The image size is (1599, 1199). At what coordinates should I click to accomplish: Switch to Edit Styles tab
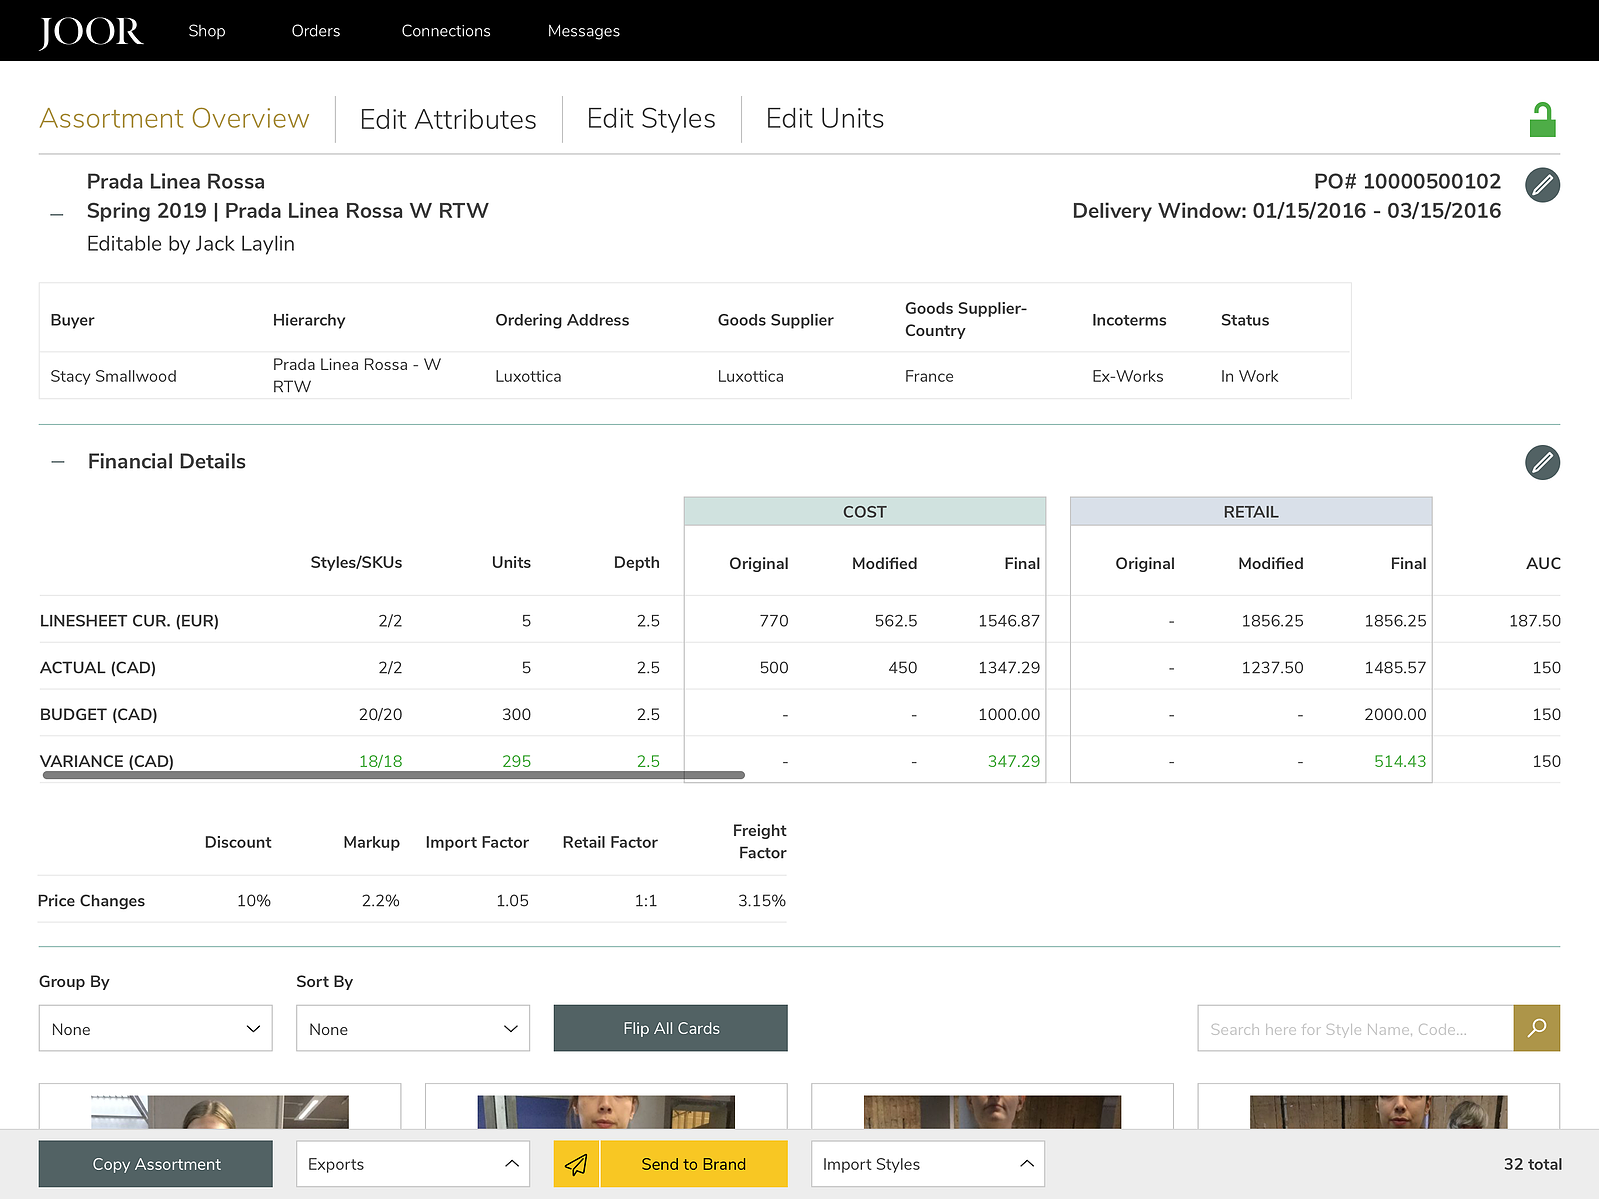(651, 118)
